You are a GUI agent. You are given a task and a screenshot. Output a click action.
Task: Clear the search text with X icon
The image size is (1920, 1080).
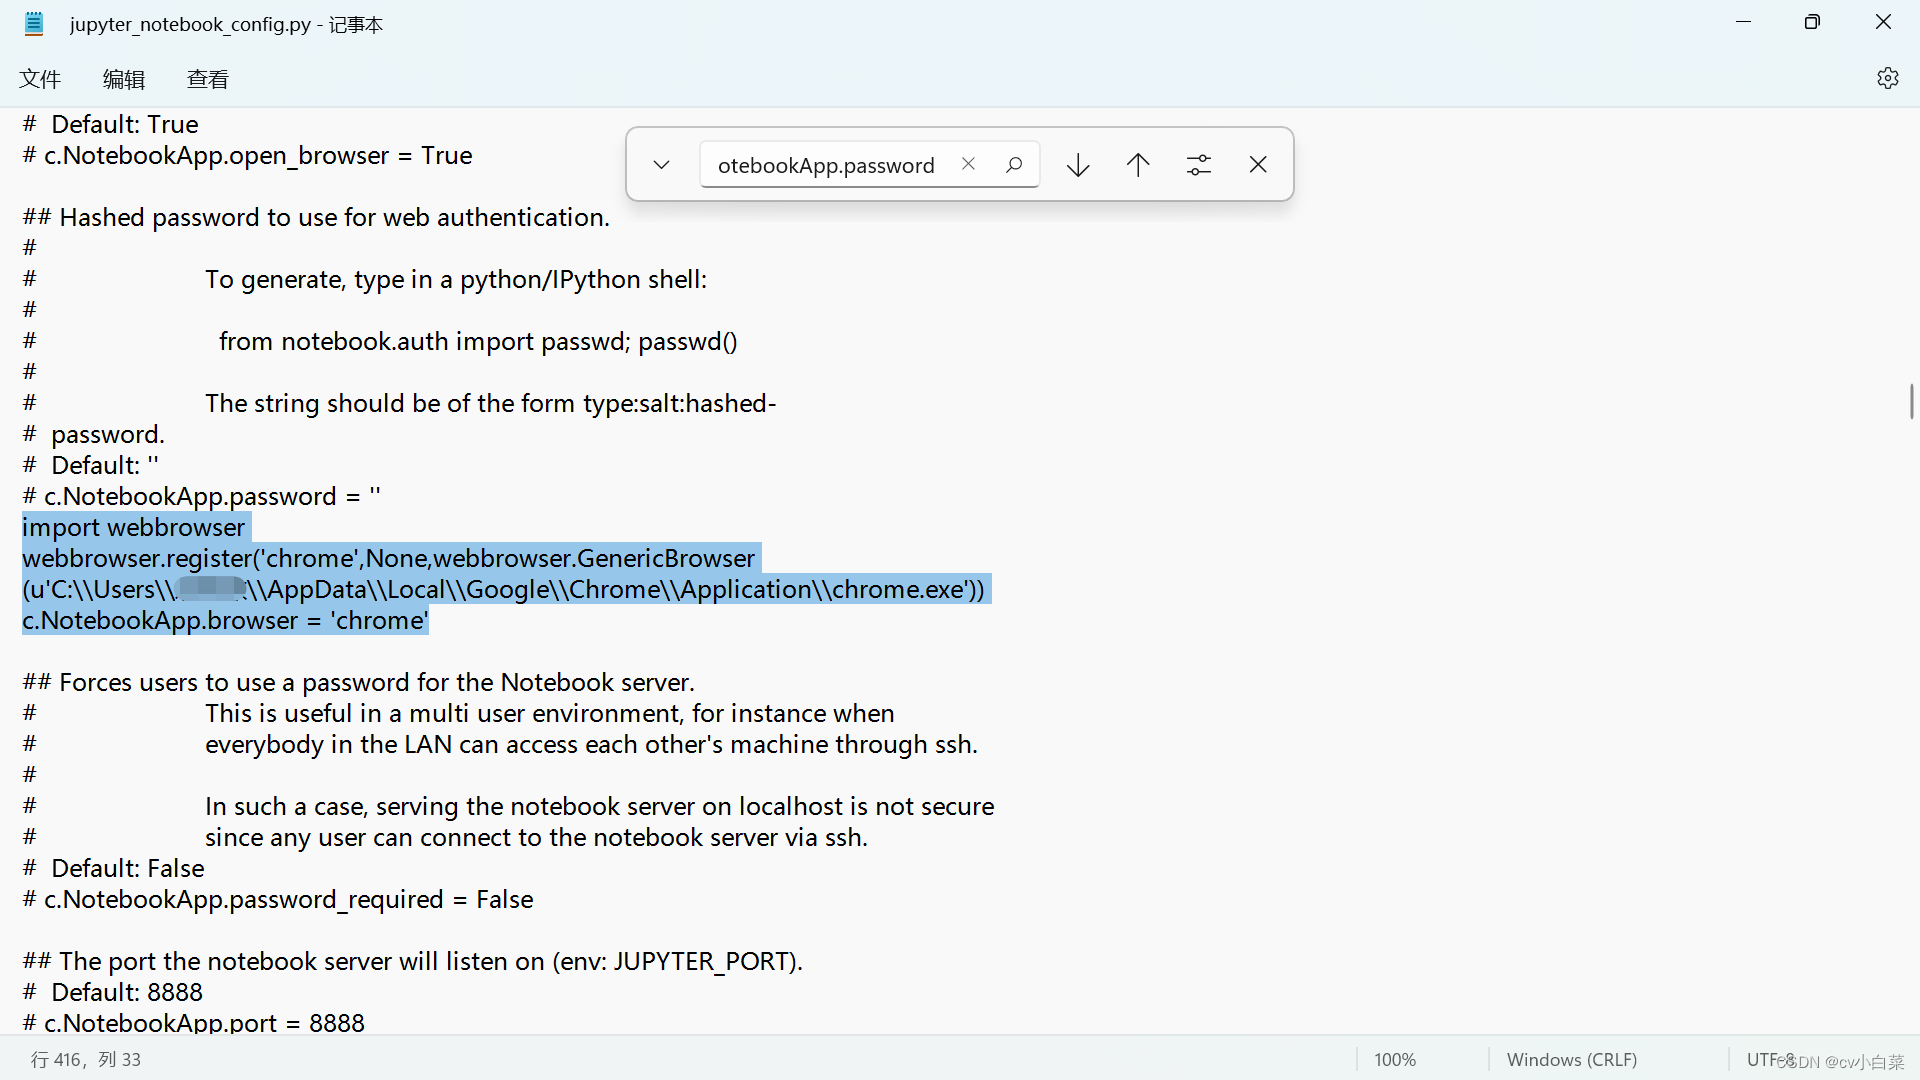pyautogui.click(x=968, y=164)
